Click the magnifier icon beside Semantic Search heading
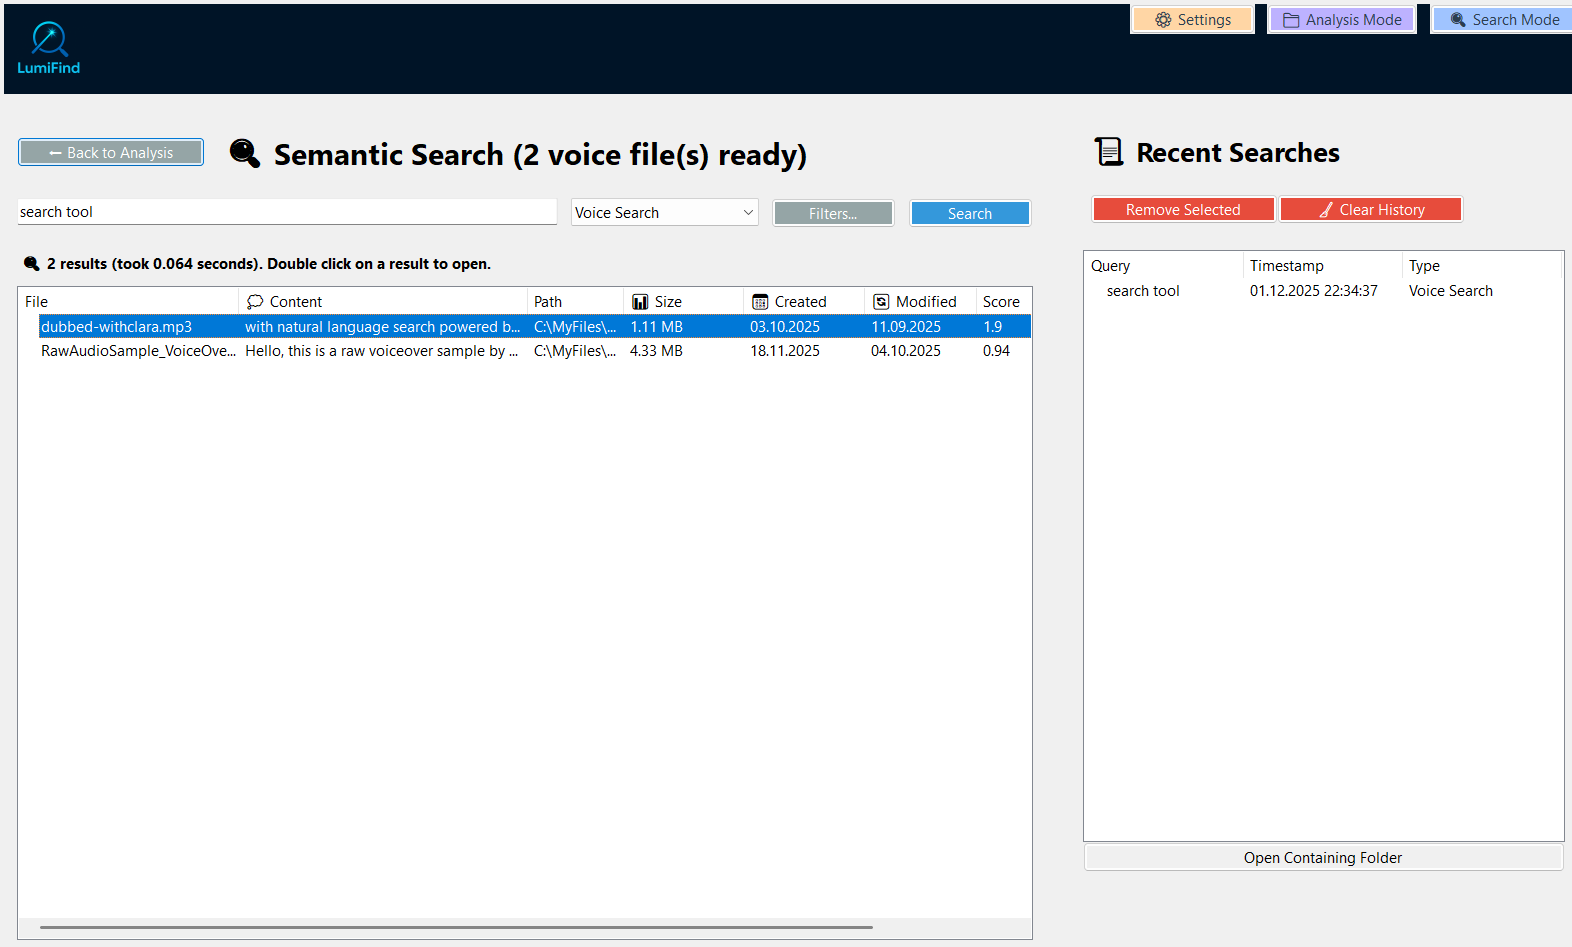This screenshot has width=1572, height=947. [x=245, y=153]
